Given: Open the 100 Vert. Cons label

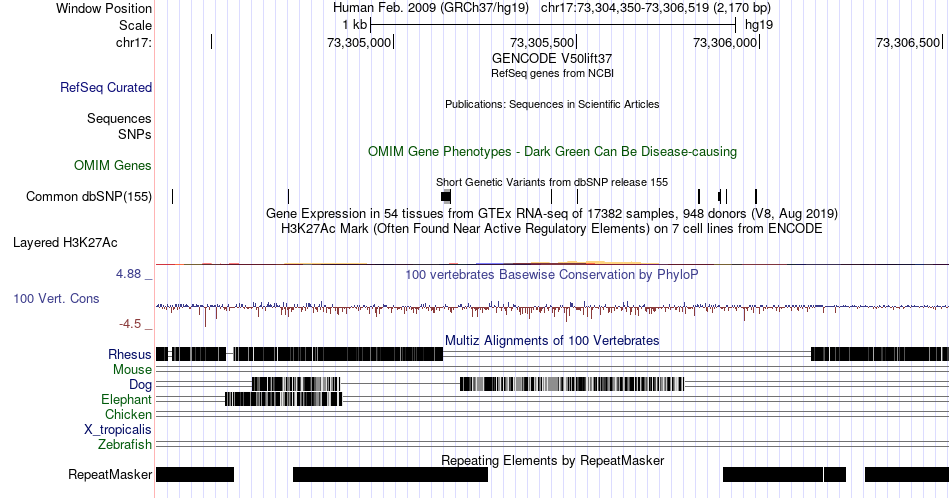Looking at the screenshot, I should click(56, 298).
